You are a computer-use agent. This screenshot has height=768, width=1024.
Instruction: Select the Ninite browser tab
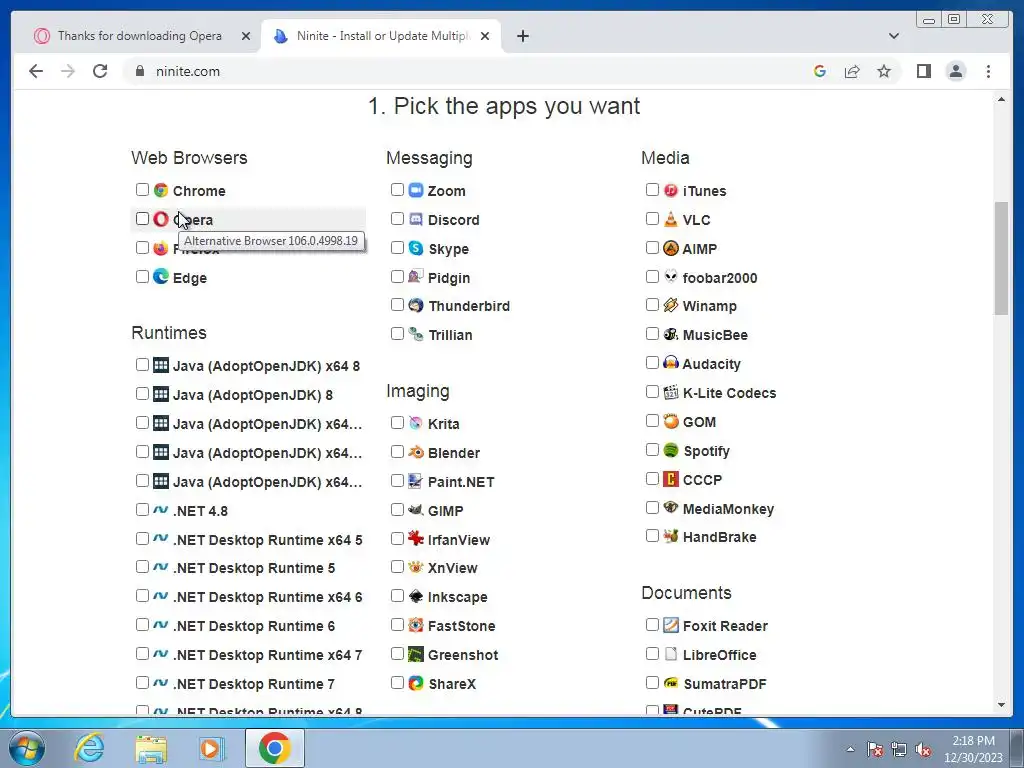point(381,36)
